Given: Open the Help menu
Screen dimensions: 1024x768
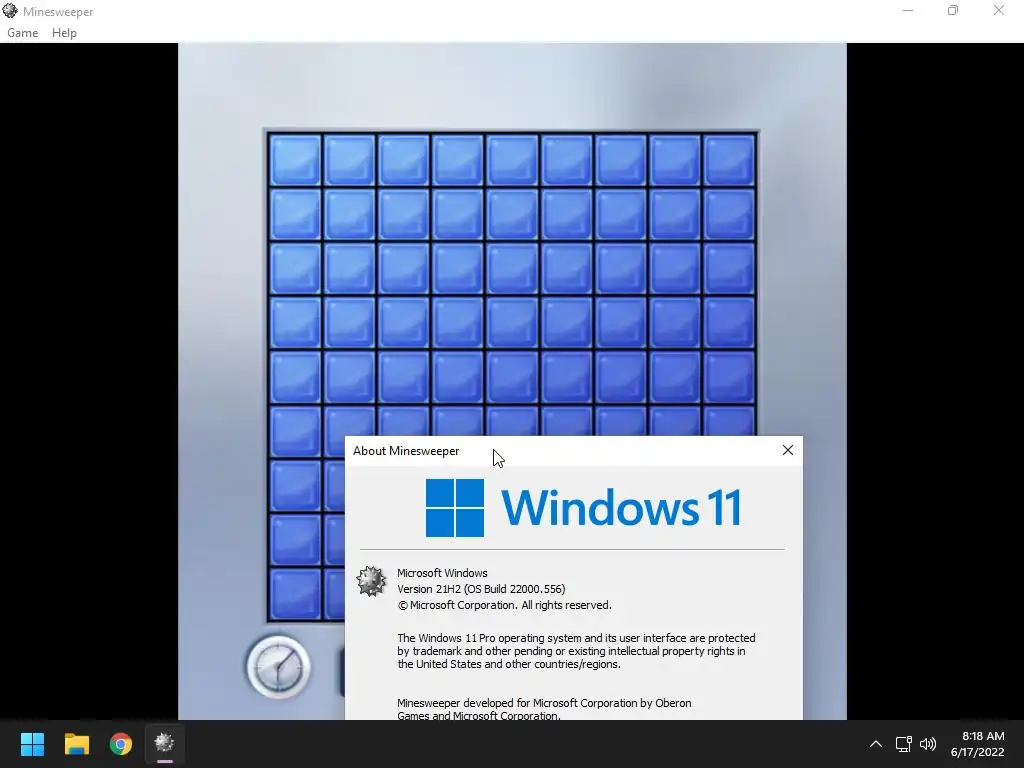Looking at the screenshot, I should click(64, 33).
